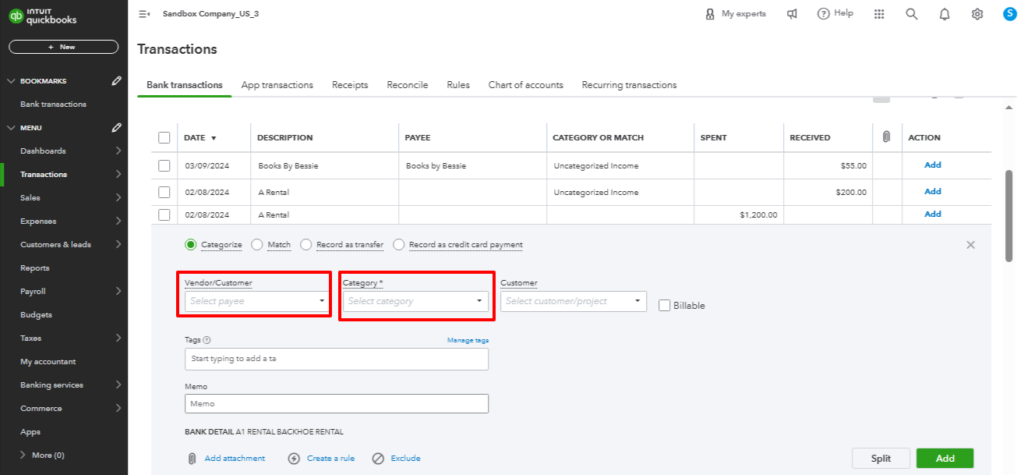Edit bookmarks pencil icon
1024x475 pixels.
click(116, 81)
